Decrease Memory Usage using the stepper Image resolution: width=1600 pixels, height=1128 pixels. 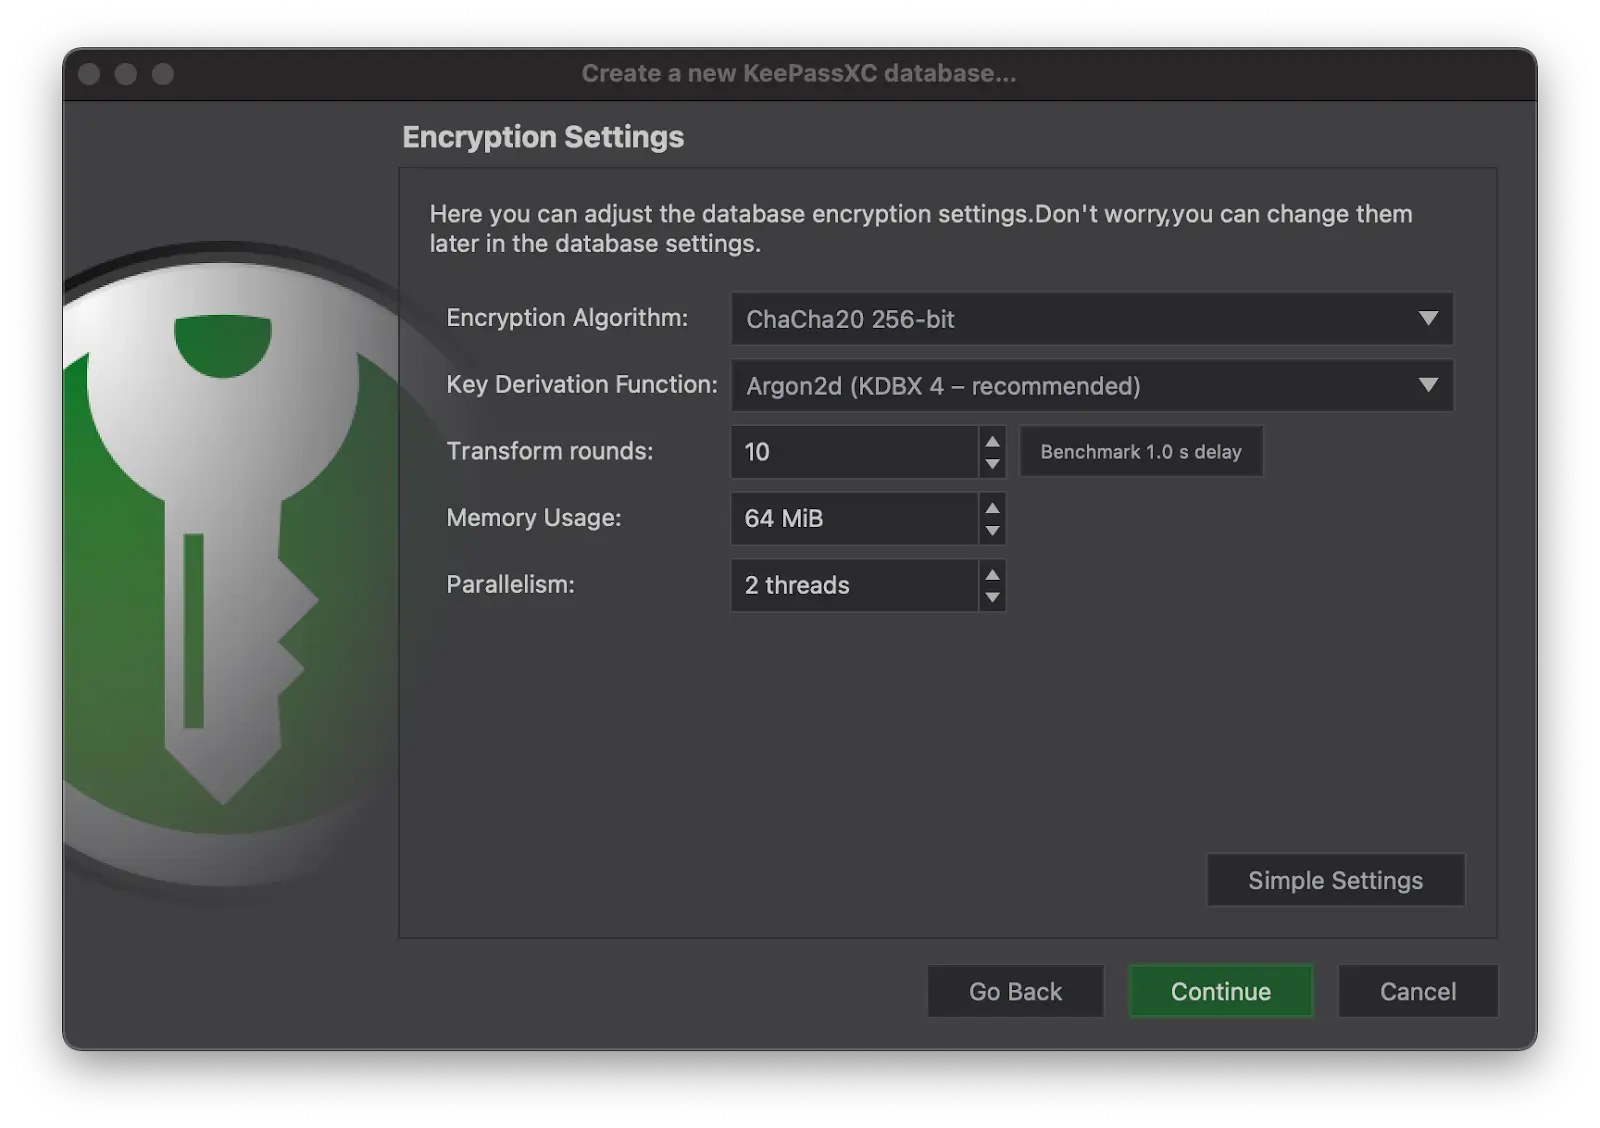[991, 529]
